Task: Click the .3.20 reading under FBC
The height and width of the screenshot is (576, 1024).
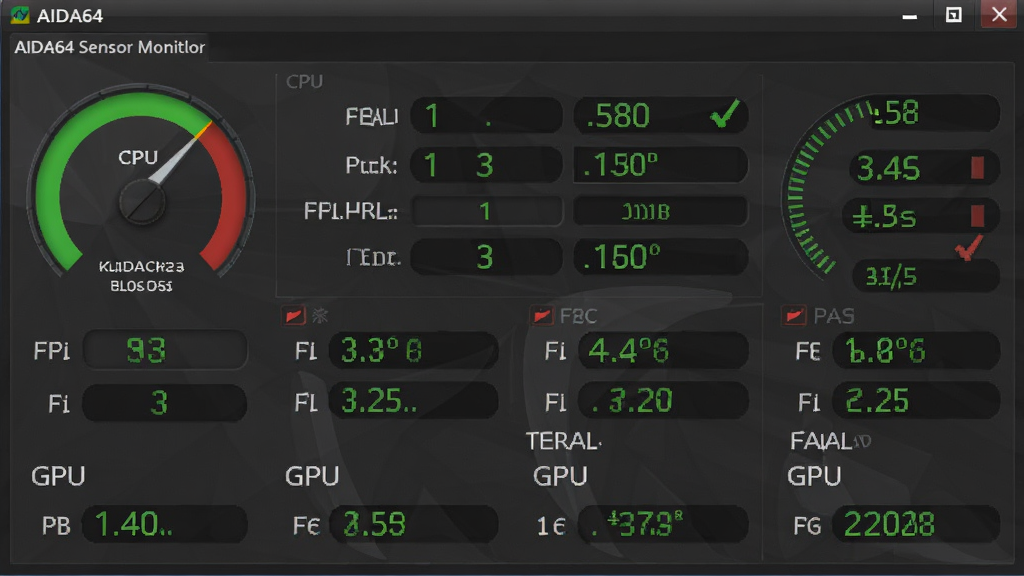Action: tap(663, 400)
